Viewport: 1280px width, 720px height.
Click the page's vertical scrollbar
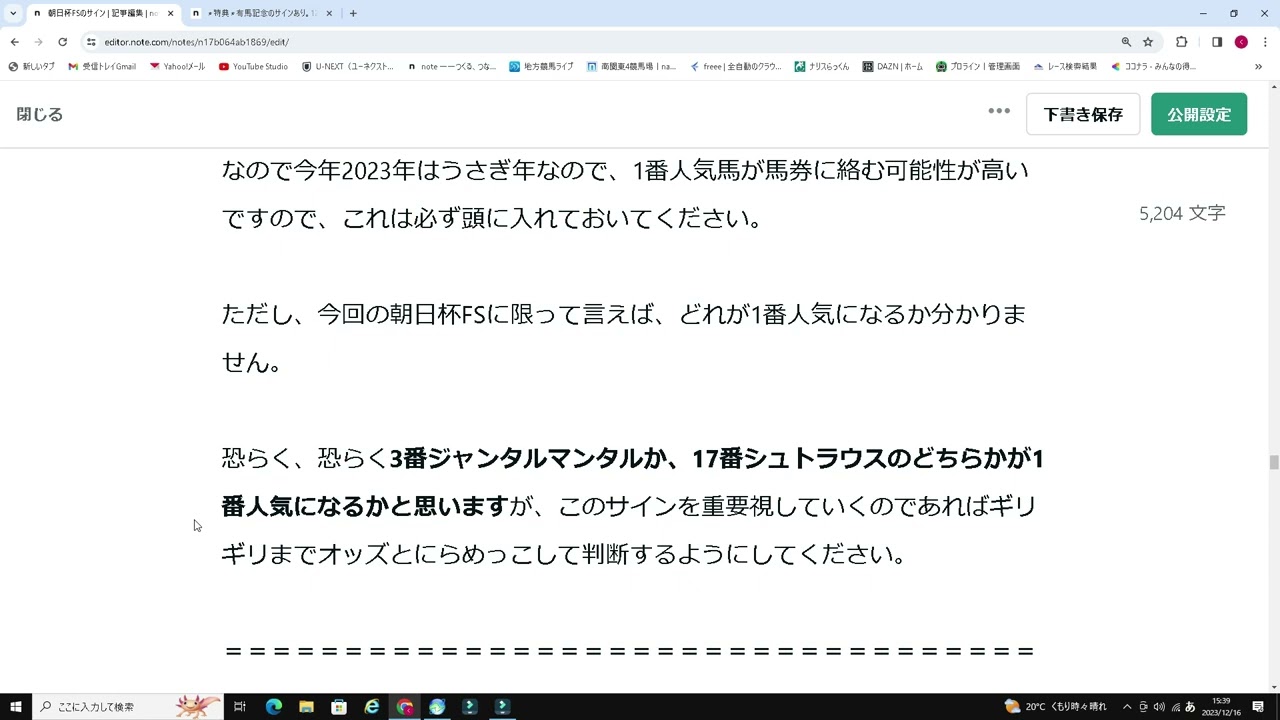pyautogui.click(x=1273, y=460)
